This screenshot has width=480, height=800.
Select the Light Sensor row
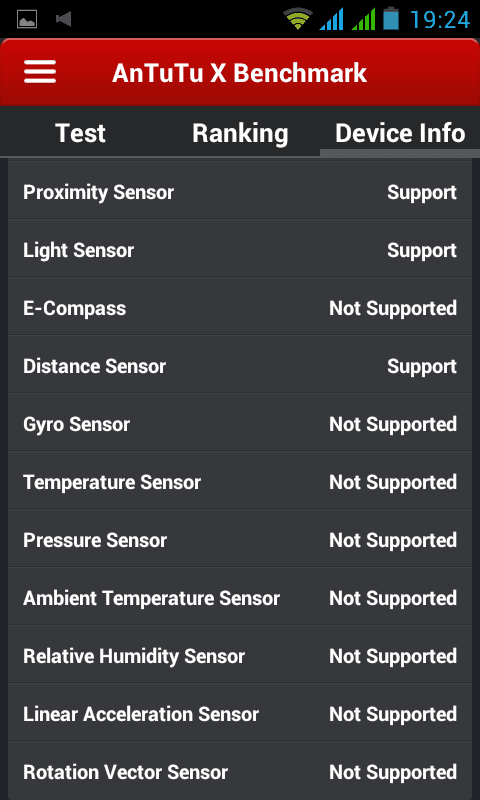(240, 250)
